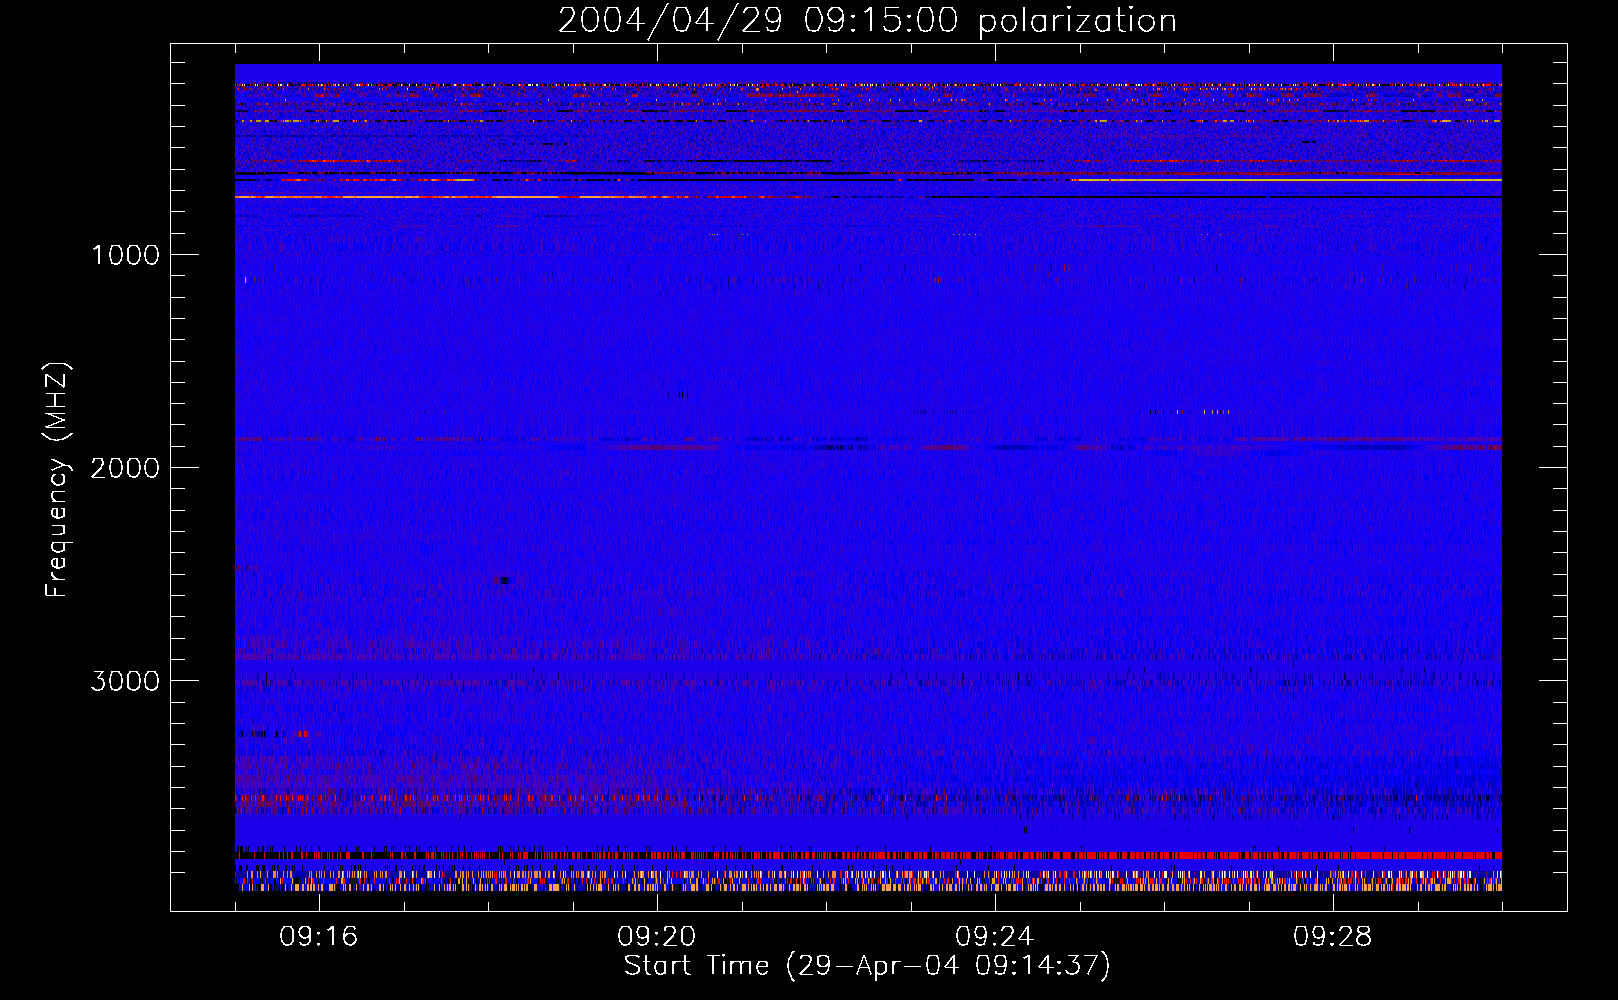The width and height of the screenshot is (1618, 1000).
Task: Click the 09:24 time tick label
Action: [995, 936]
